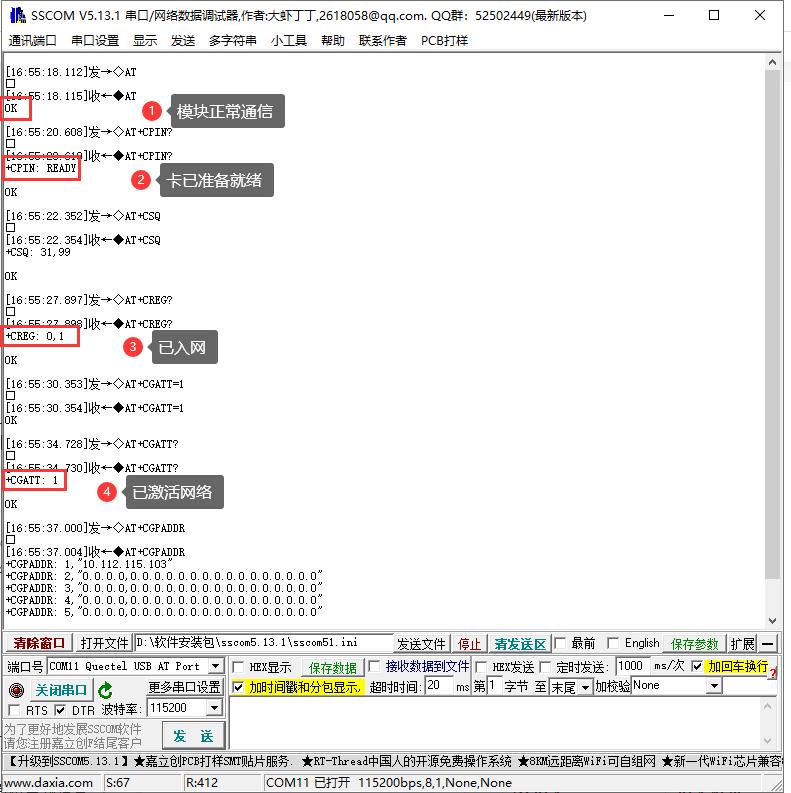Click the 升级到SSCOM5.13.1 banner link
Screen dimensions: 791x793
(69, 761)
